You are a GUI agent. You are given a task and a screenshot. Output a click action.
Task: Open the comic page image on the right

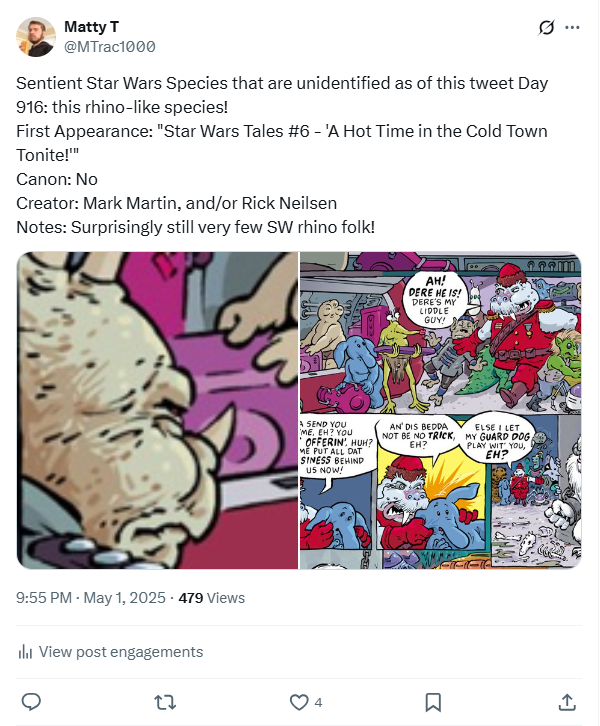[440, 410]
